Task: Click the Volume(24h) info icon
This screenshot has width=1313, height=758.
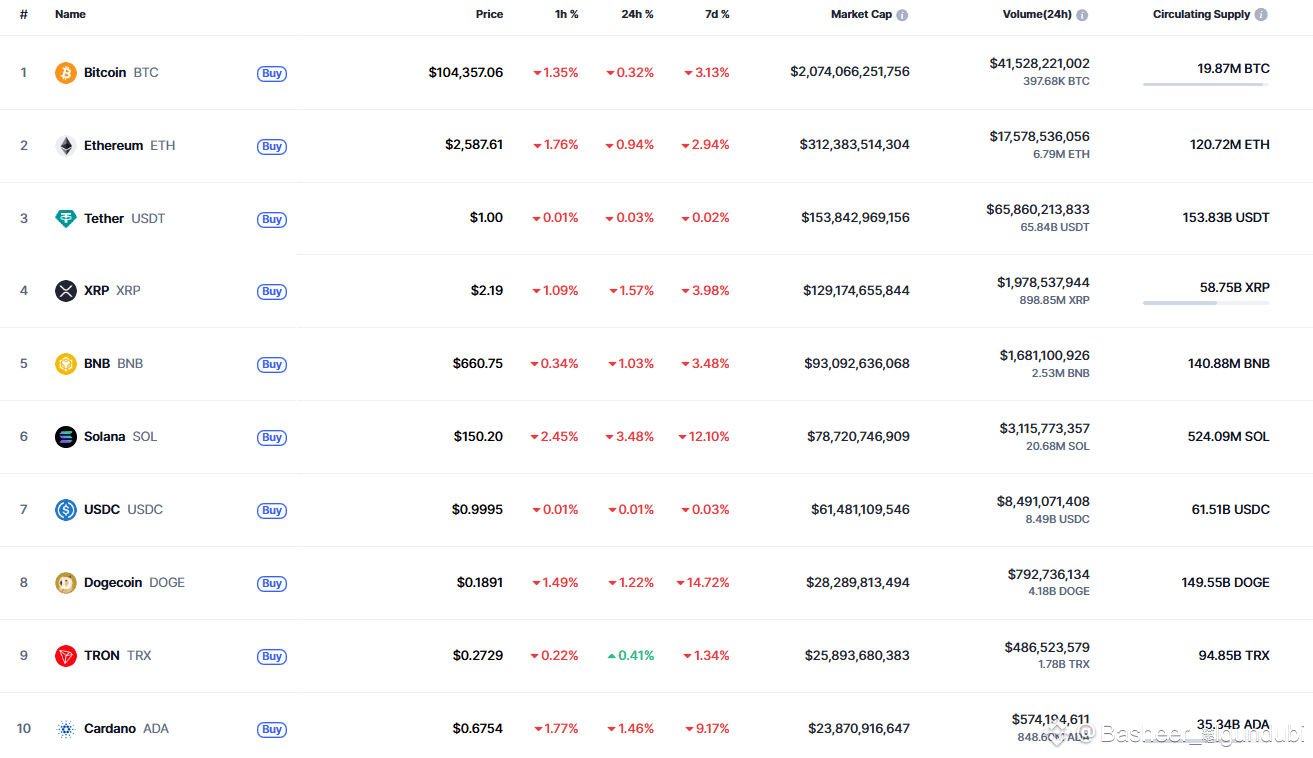Action: click(x=1082, y=15)
